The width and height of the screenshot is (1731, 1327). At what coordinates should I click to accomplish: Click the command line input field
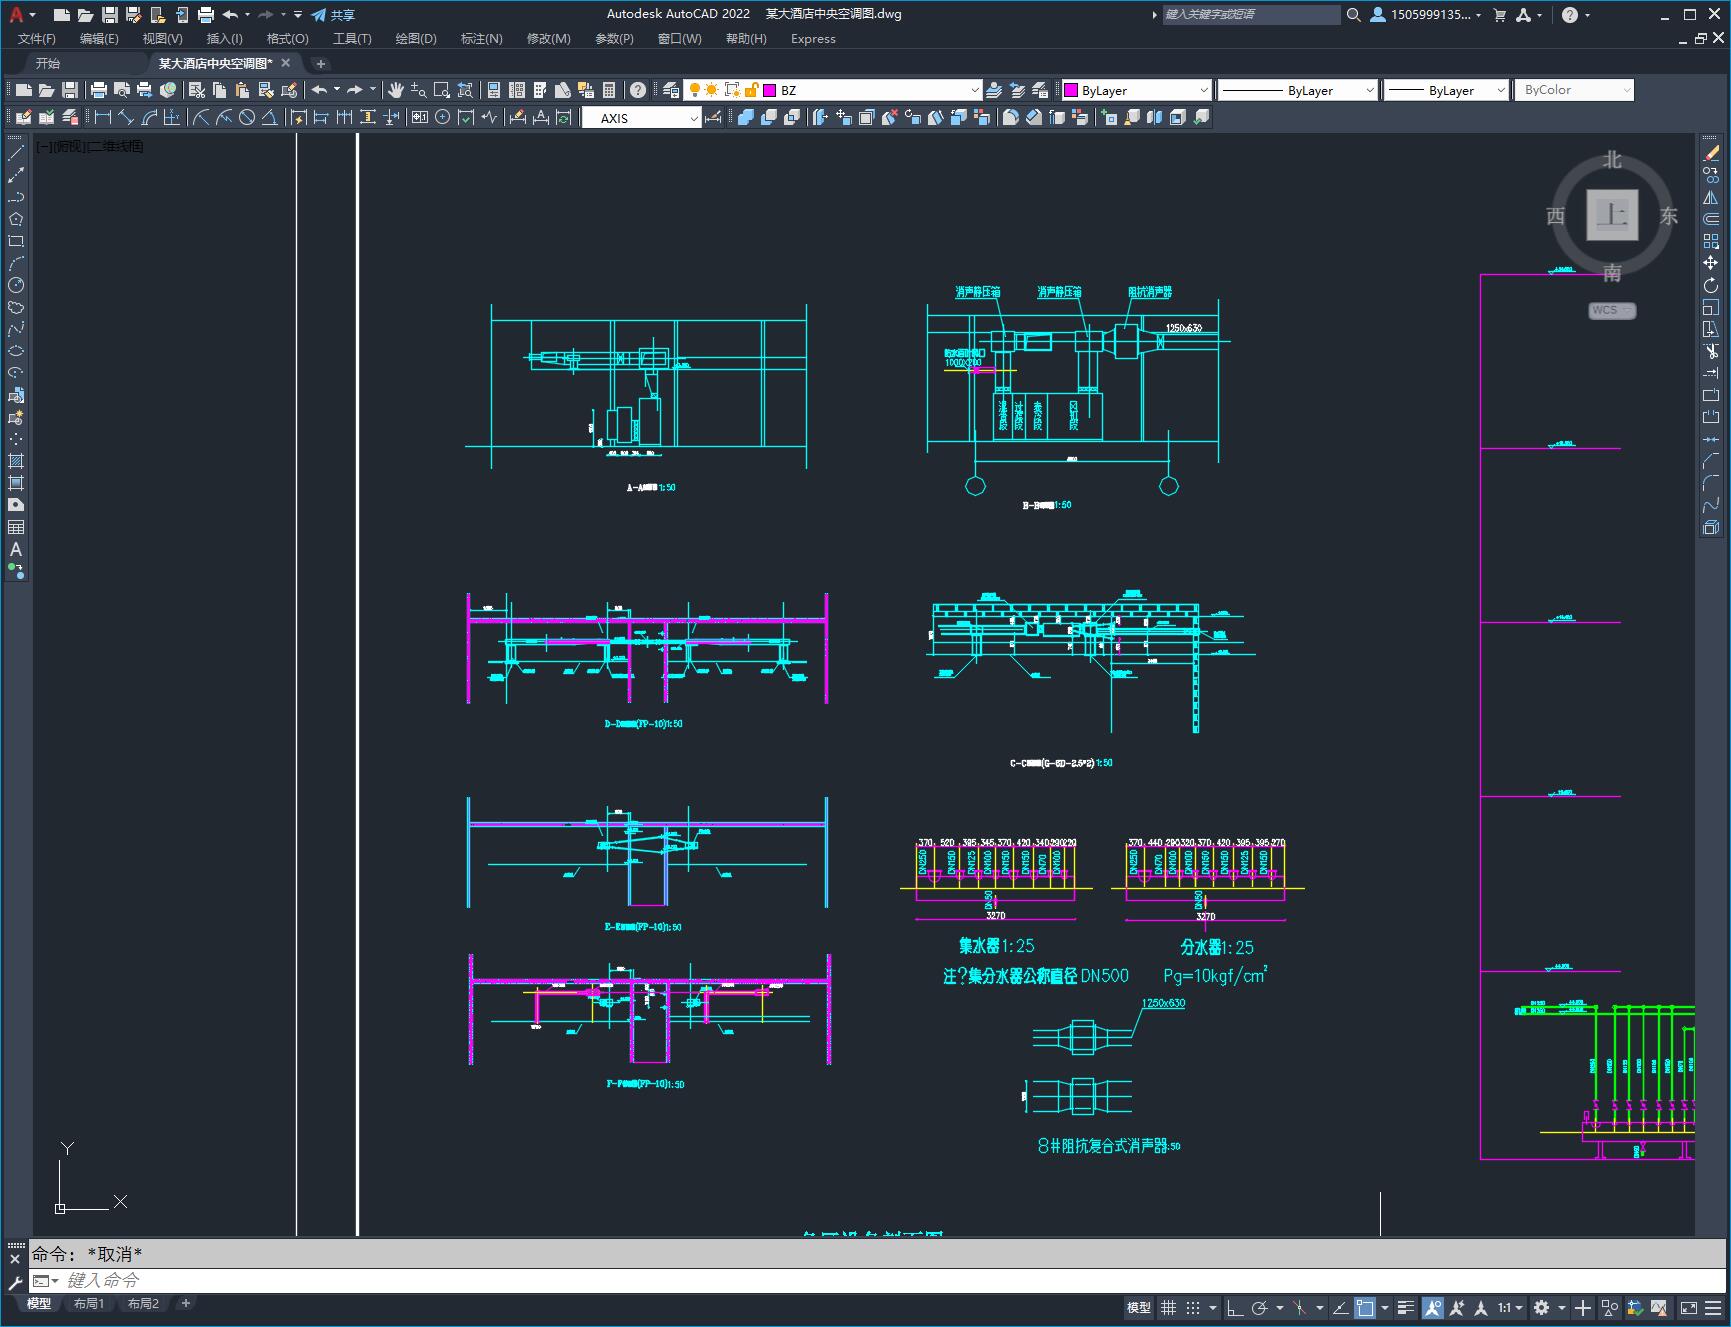coord(878,1280)
